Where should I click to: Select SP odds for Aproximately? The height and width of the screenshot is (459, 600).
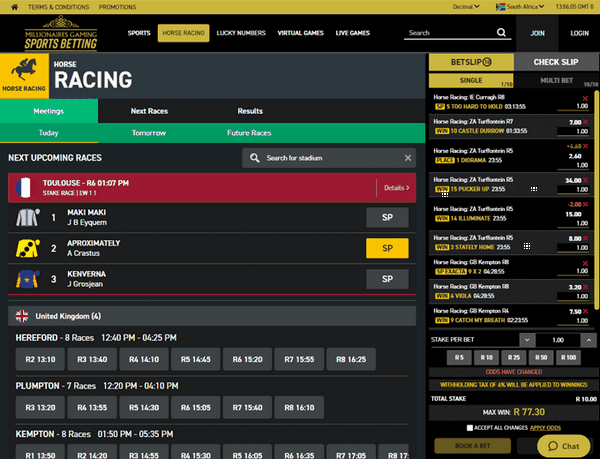(x=388, y=248)
